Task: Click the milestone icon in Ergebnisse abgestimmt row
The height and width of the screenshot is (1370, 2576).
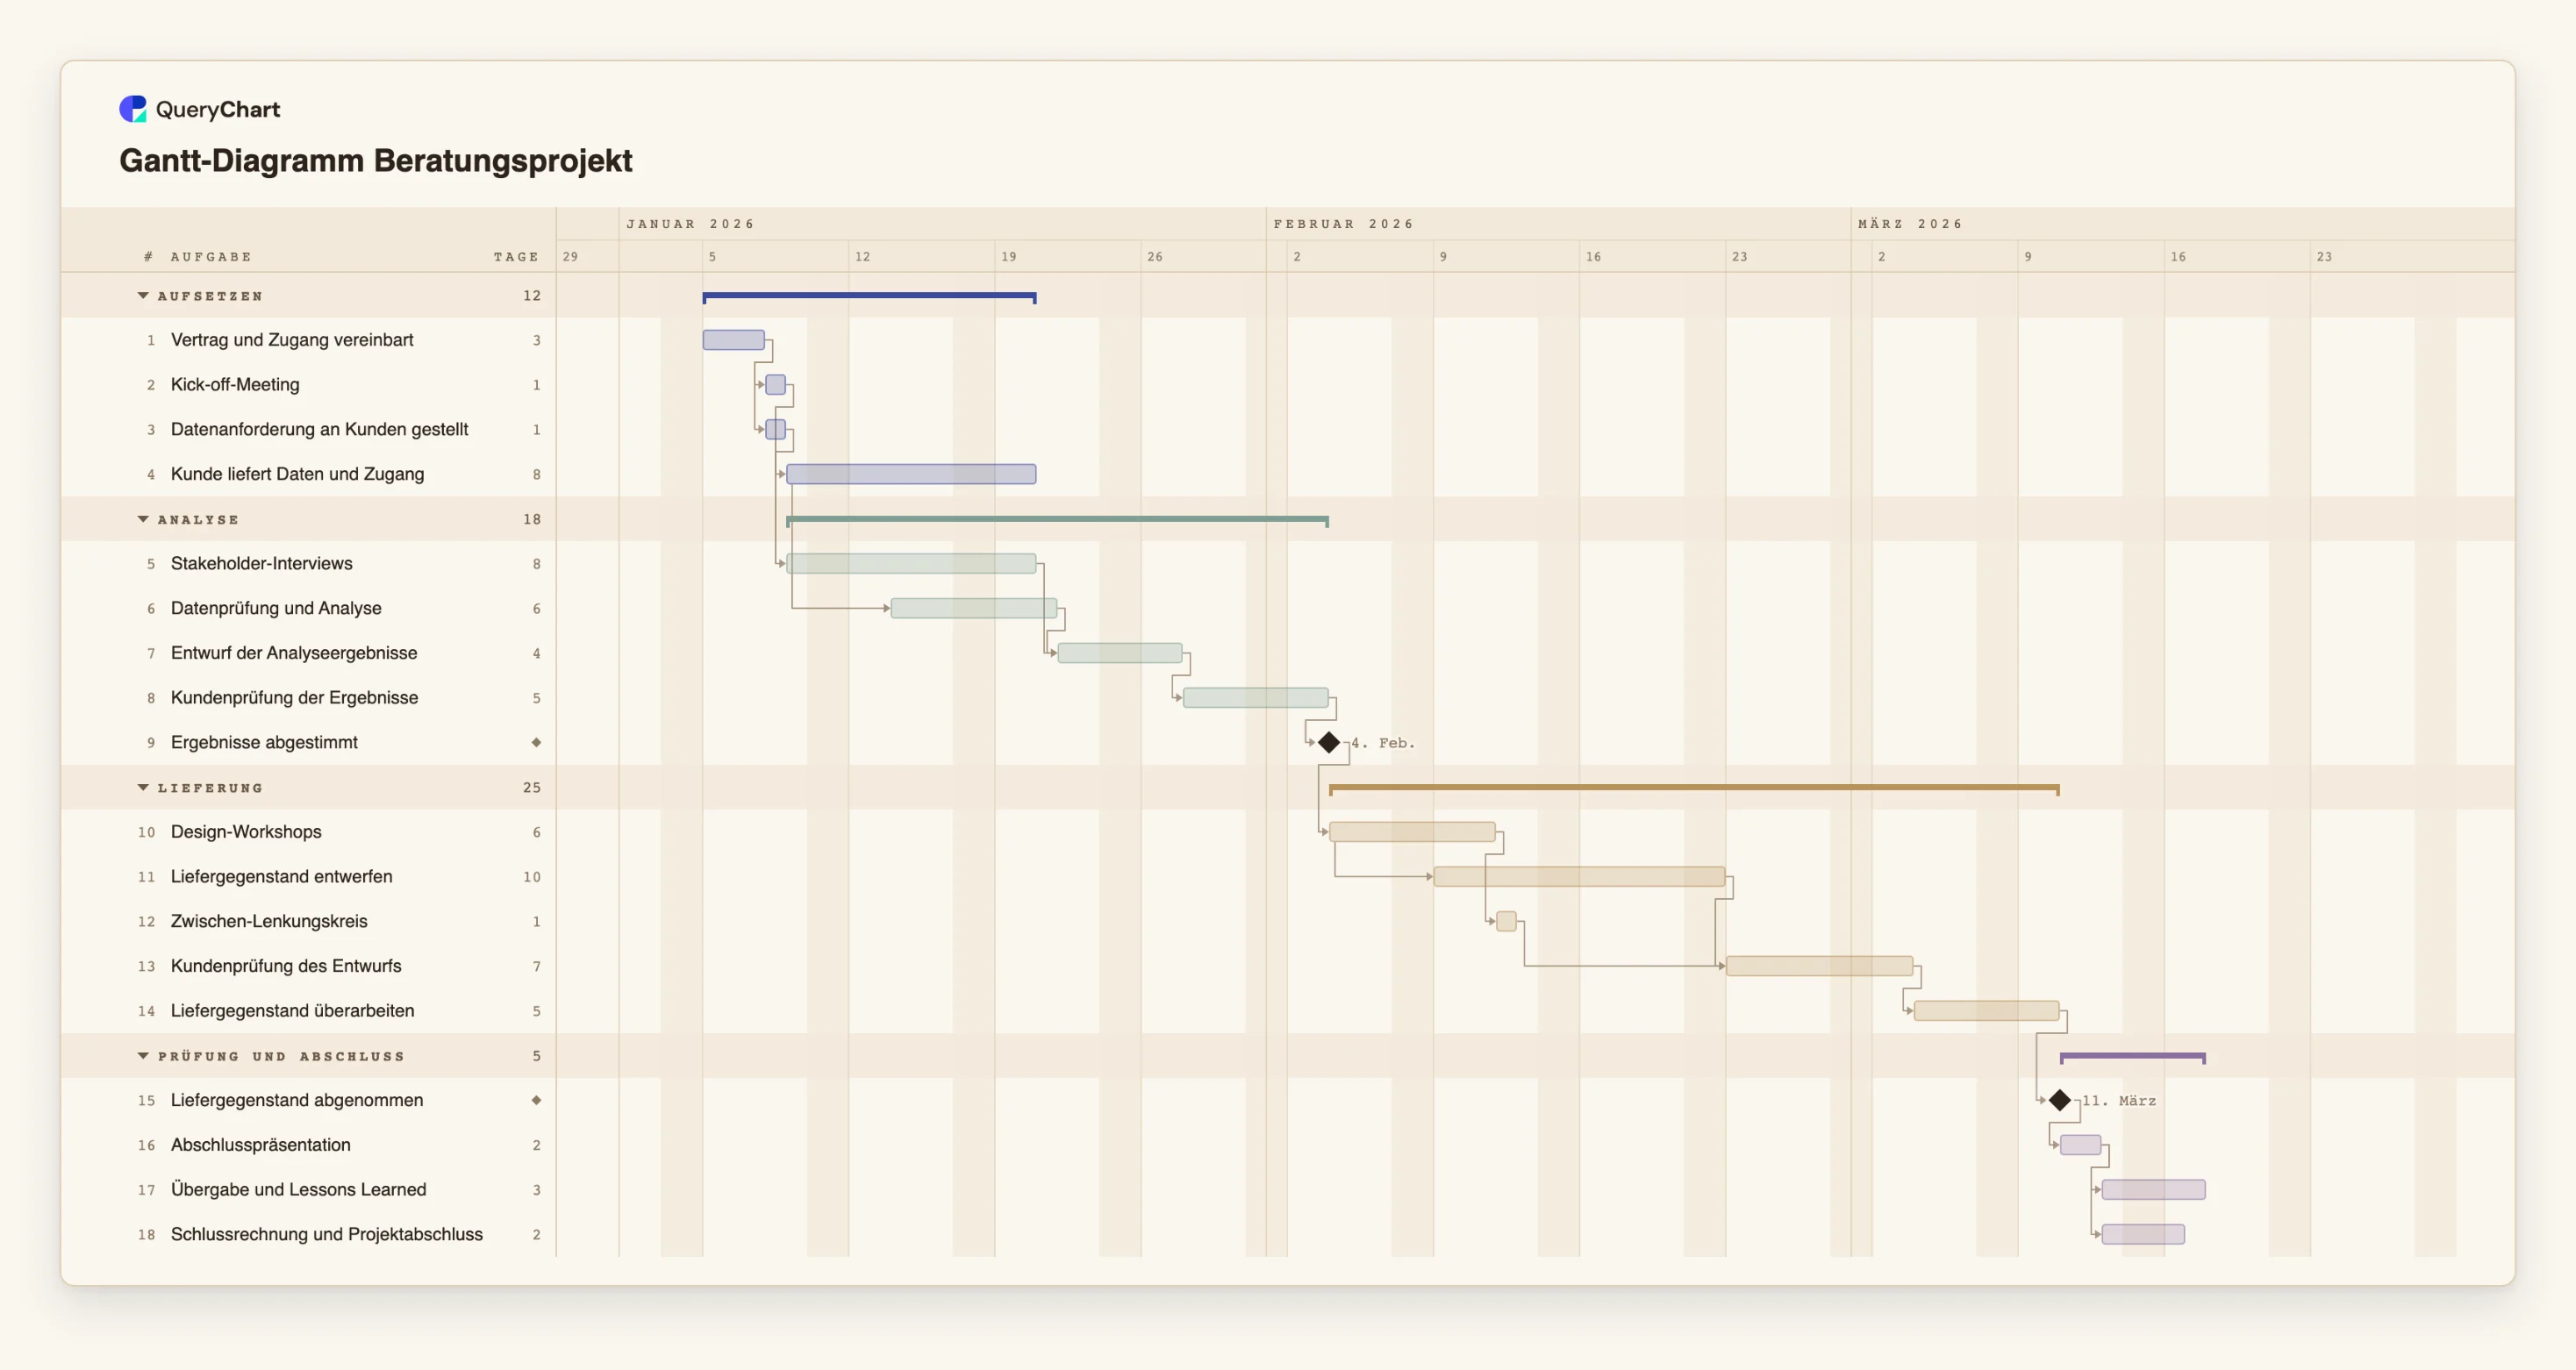Action: tap(536, 742)
